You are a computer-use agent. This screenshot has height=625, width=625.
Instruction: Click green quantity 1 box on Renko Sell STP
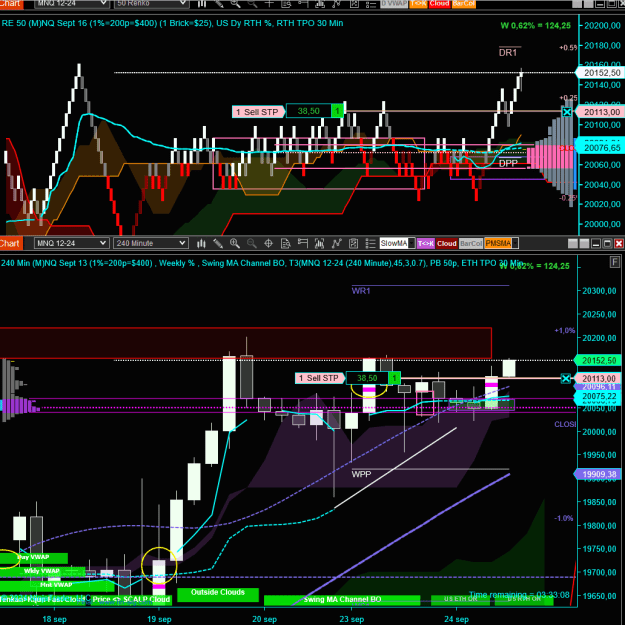[x=337, y=111]
